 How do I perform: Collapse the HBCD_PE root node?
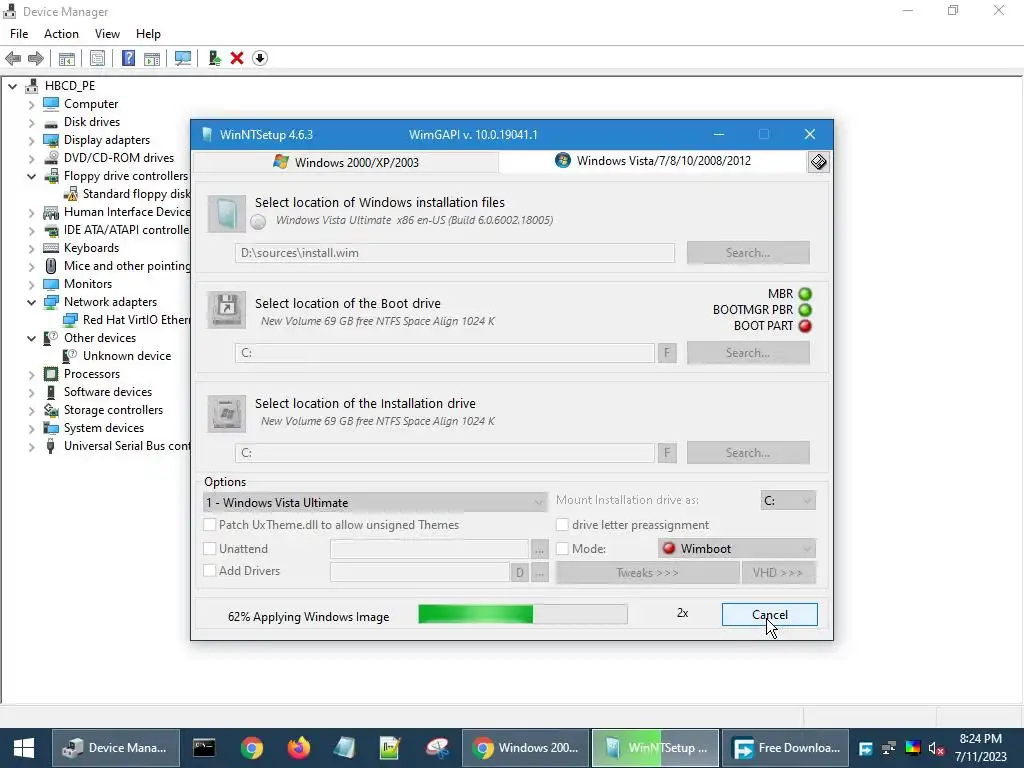12,86
